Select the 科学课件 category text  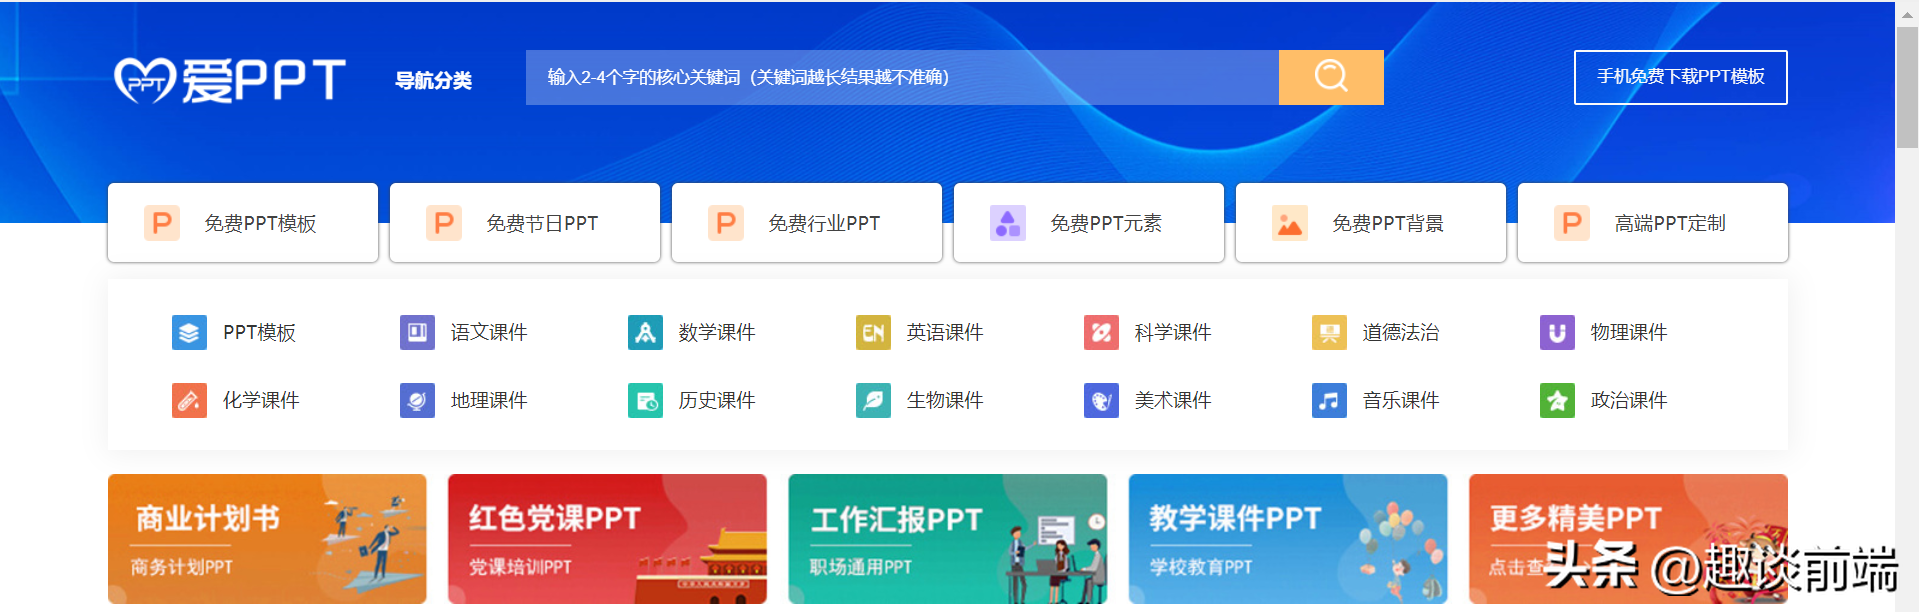tap(1173, 332)
